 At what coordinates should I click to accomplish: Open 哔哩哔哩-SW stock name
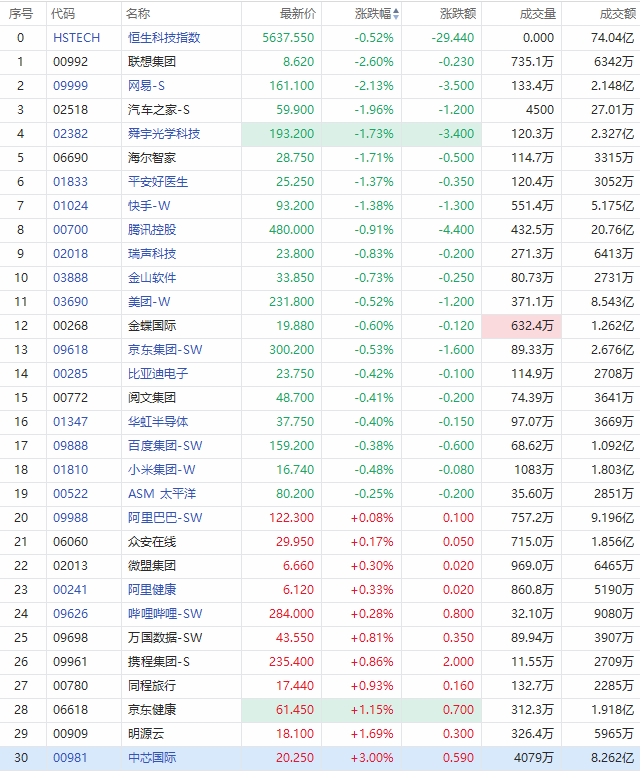pos(165,614)
